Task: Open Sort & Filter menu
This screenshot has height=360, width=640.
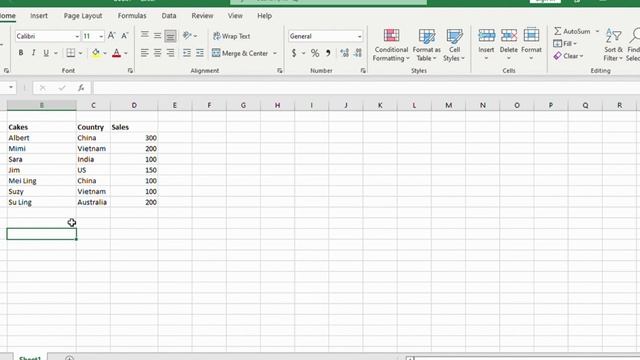Action: (613, 45)
